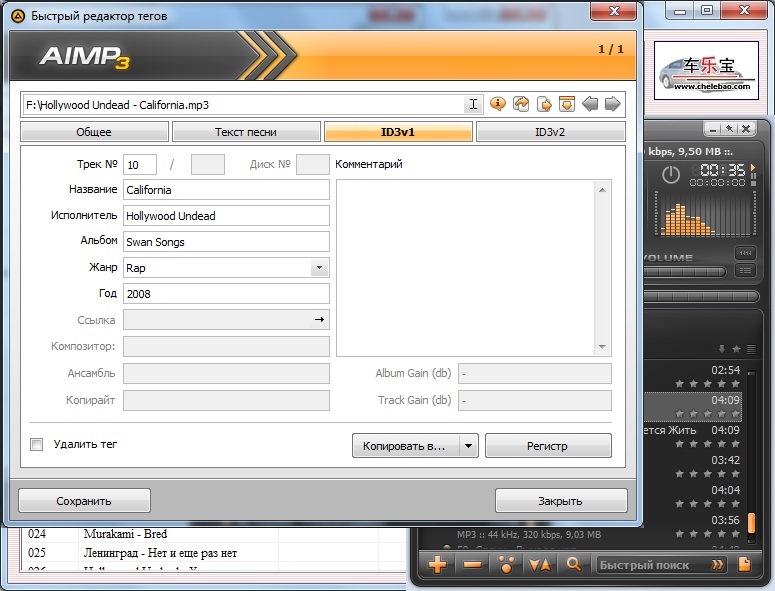Click the double-chevron in quick search box
Screen dimensions: 775x591
(x=717, y=565)
